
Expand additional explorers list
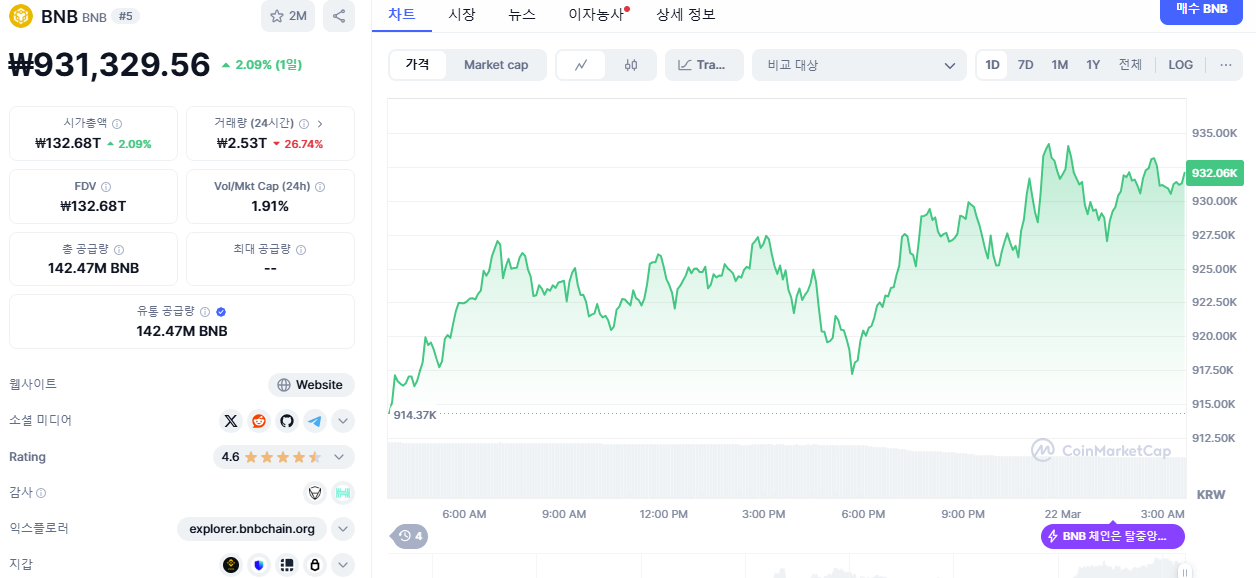point(343,529)
